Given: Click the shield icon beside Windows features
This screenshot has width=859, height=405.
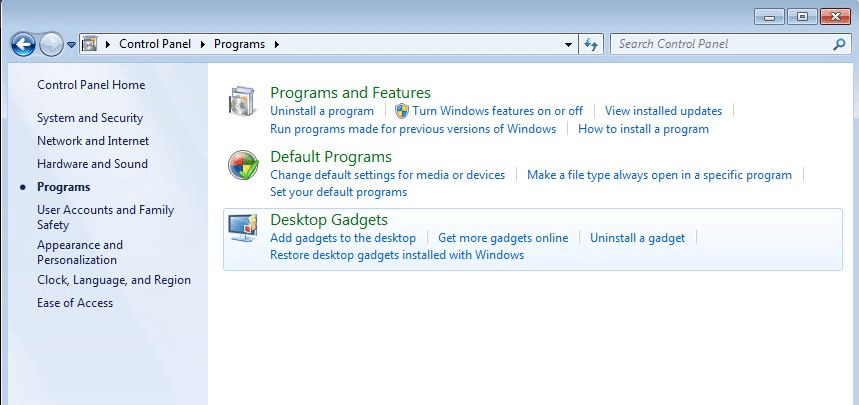Looking at the screenshot, I should tap(402, 111).
